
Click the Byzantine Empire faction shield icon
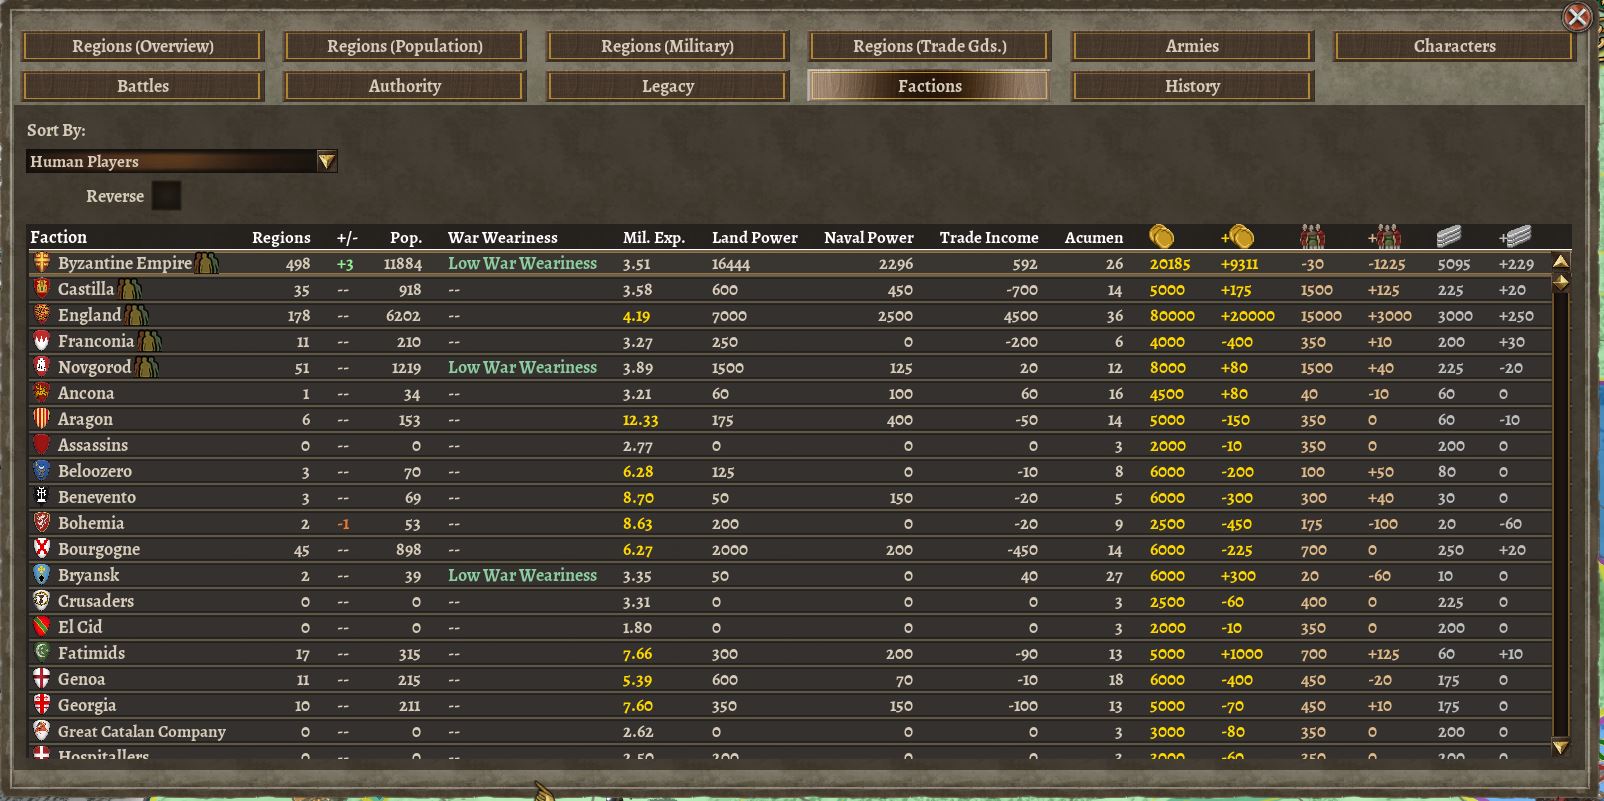(x=42, y=263)
